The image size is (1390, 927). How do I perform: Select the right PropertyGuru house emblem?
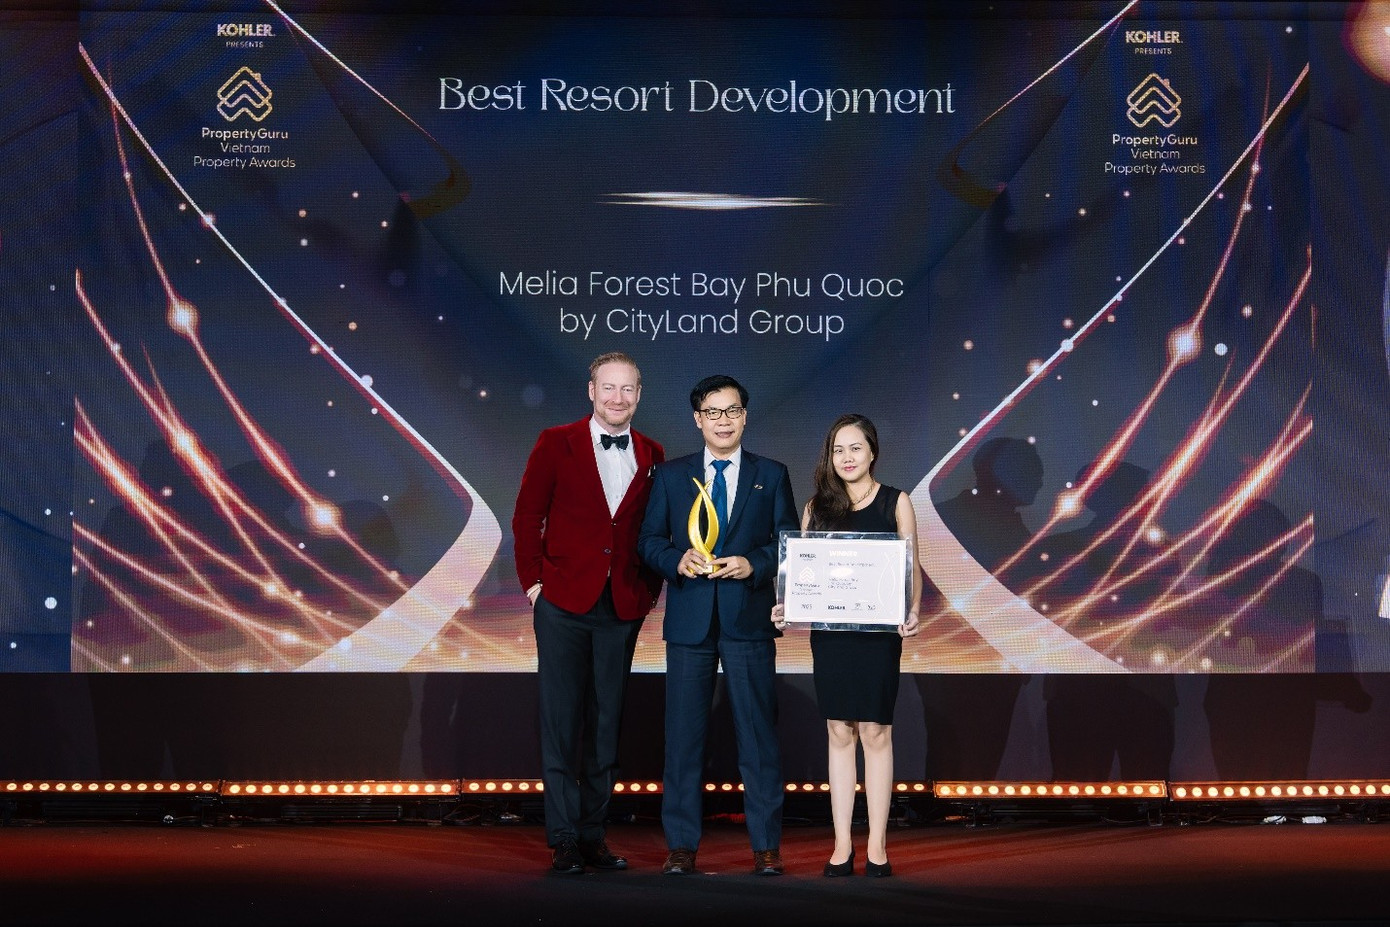coord(1153,101)
